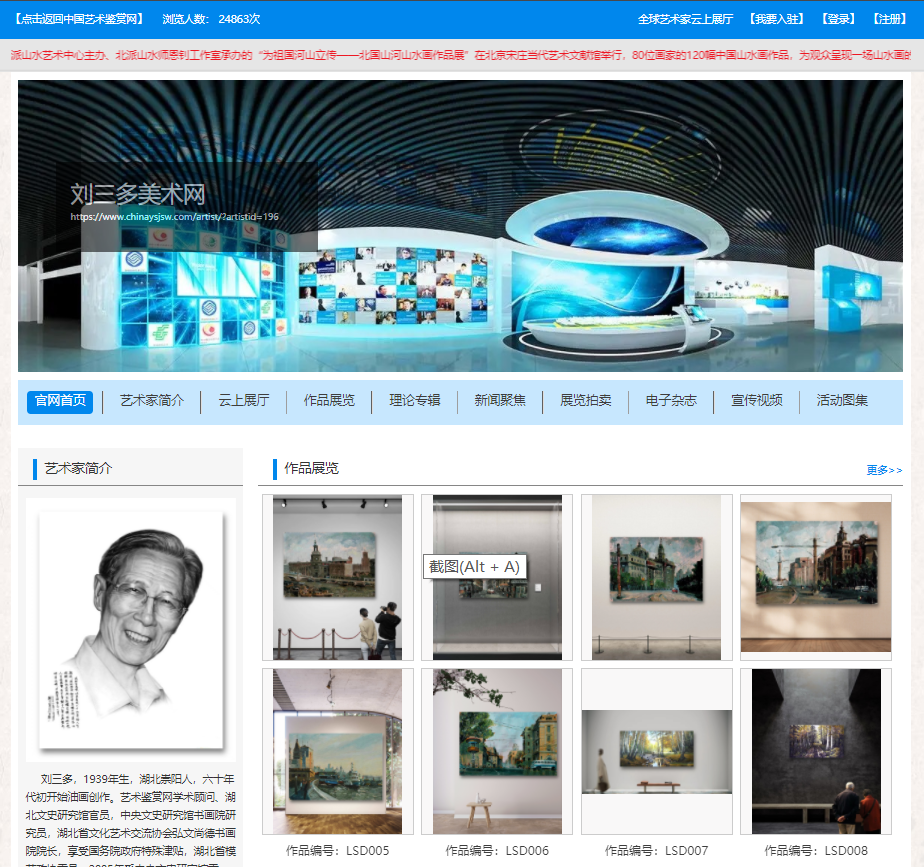The width and height of the screenshot is (924, 867).
Task: Open the artist portrait image of 刘三多
Action: click(131, 630)
